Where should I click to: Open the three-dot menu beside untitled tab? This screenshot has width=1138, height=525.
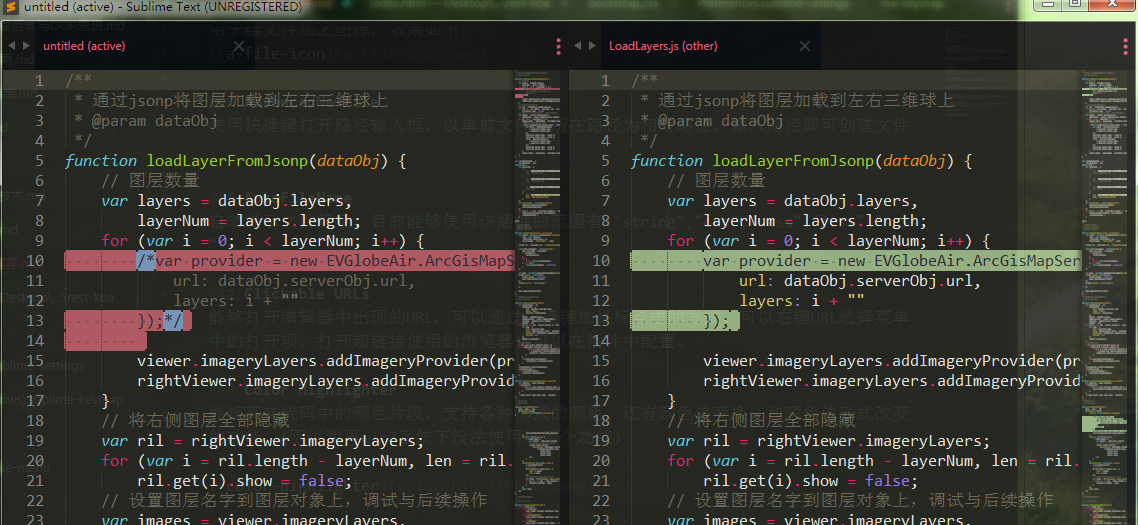(558, 46)
